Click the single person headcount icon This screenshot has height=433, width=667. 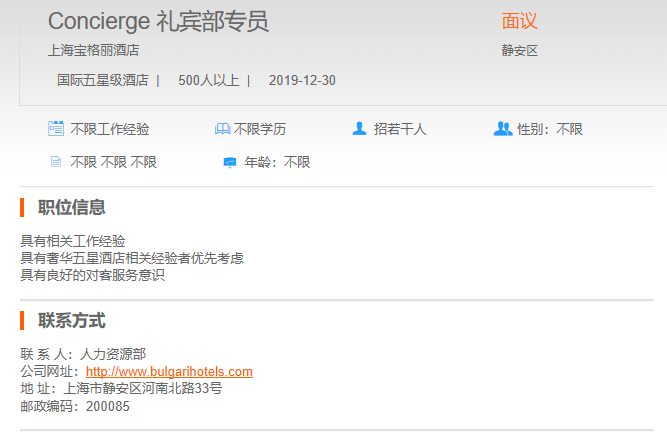pos(360,129)
